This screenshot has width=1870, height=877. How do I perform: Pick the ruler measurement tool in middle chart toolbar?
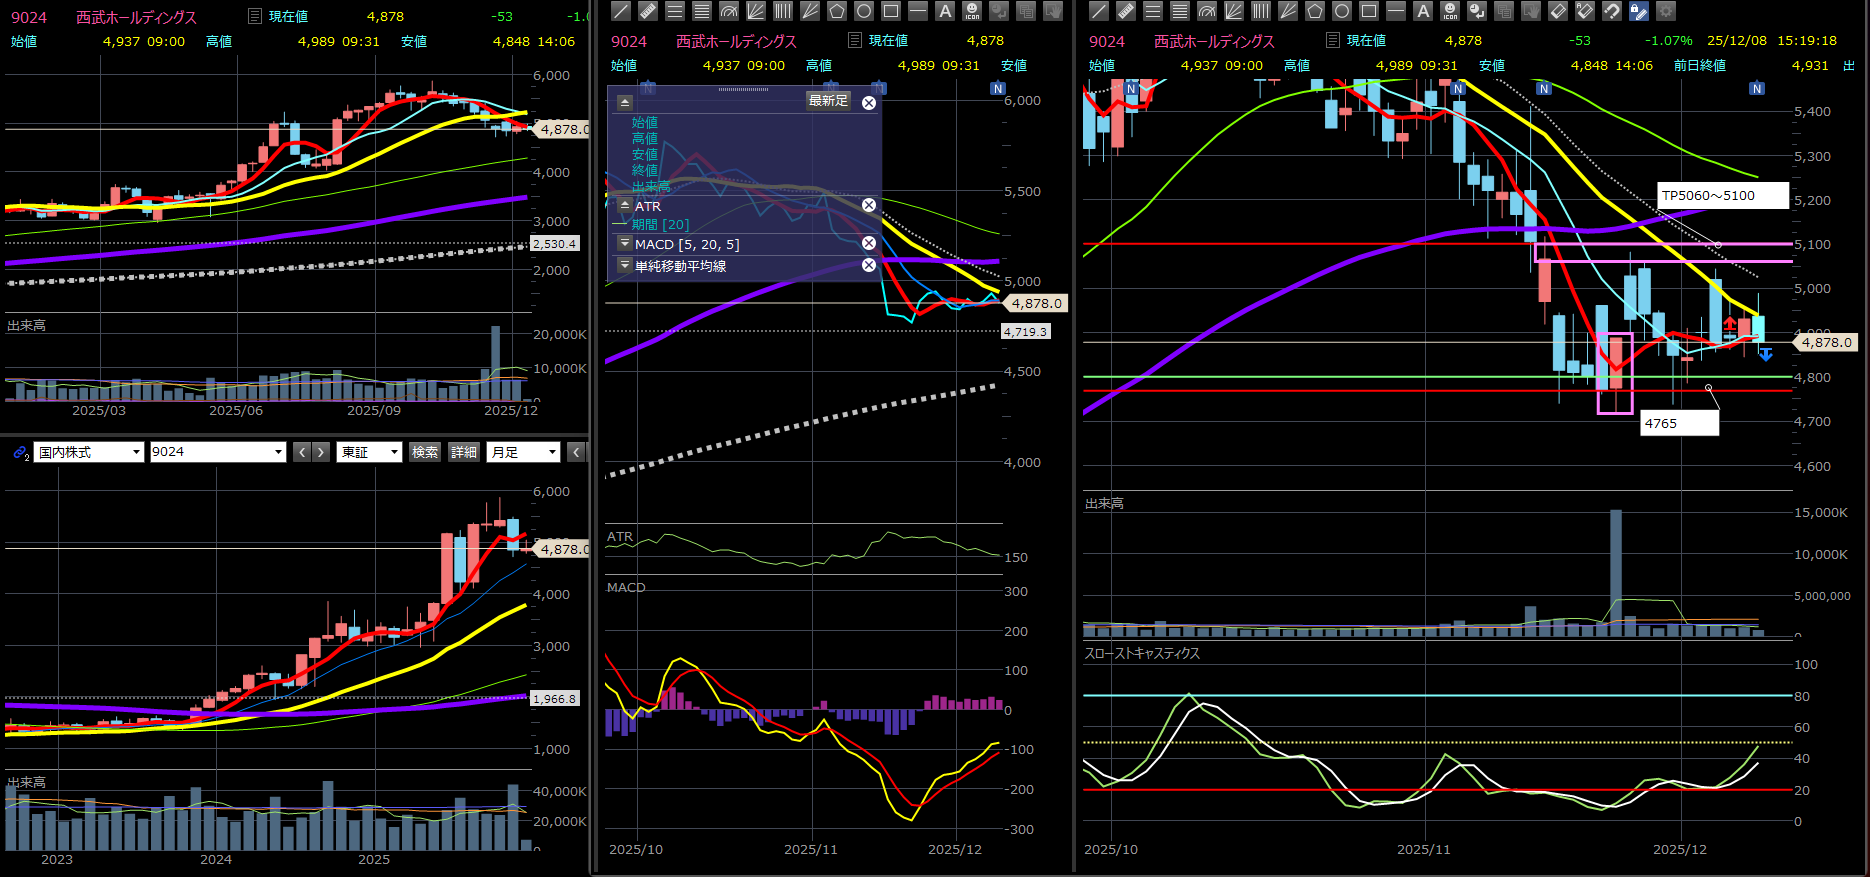click(648, 11)
